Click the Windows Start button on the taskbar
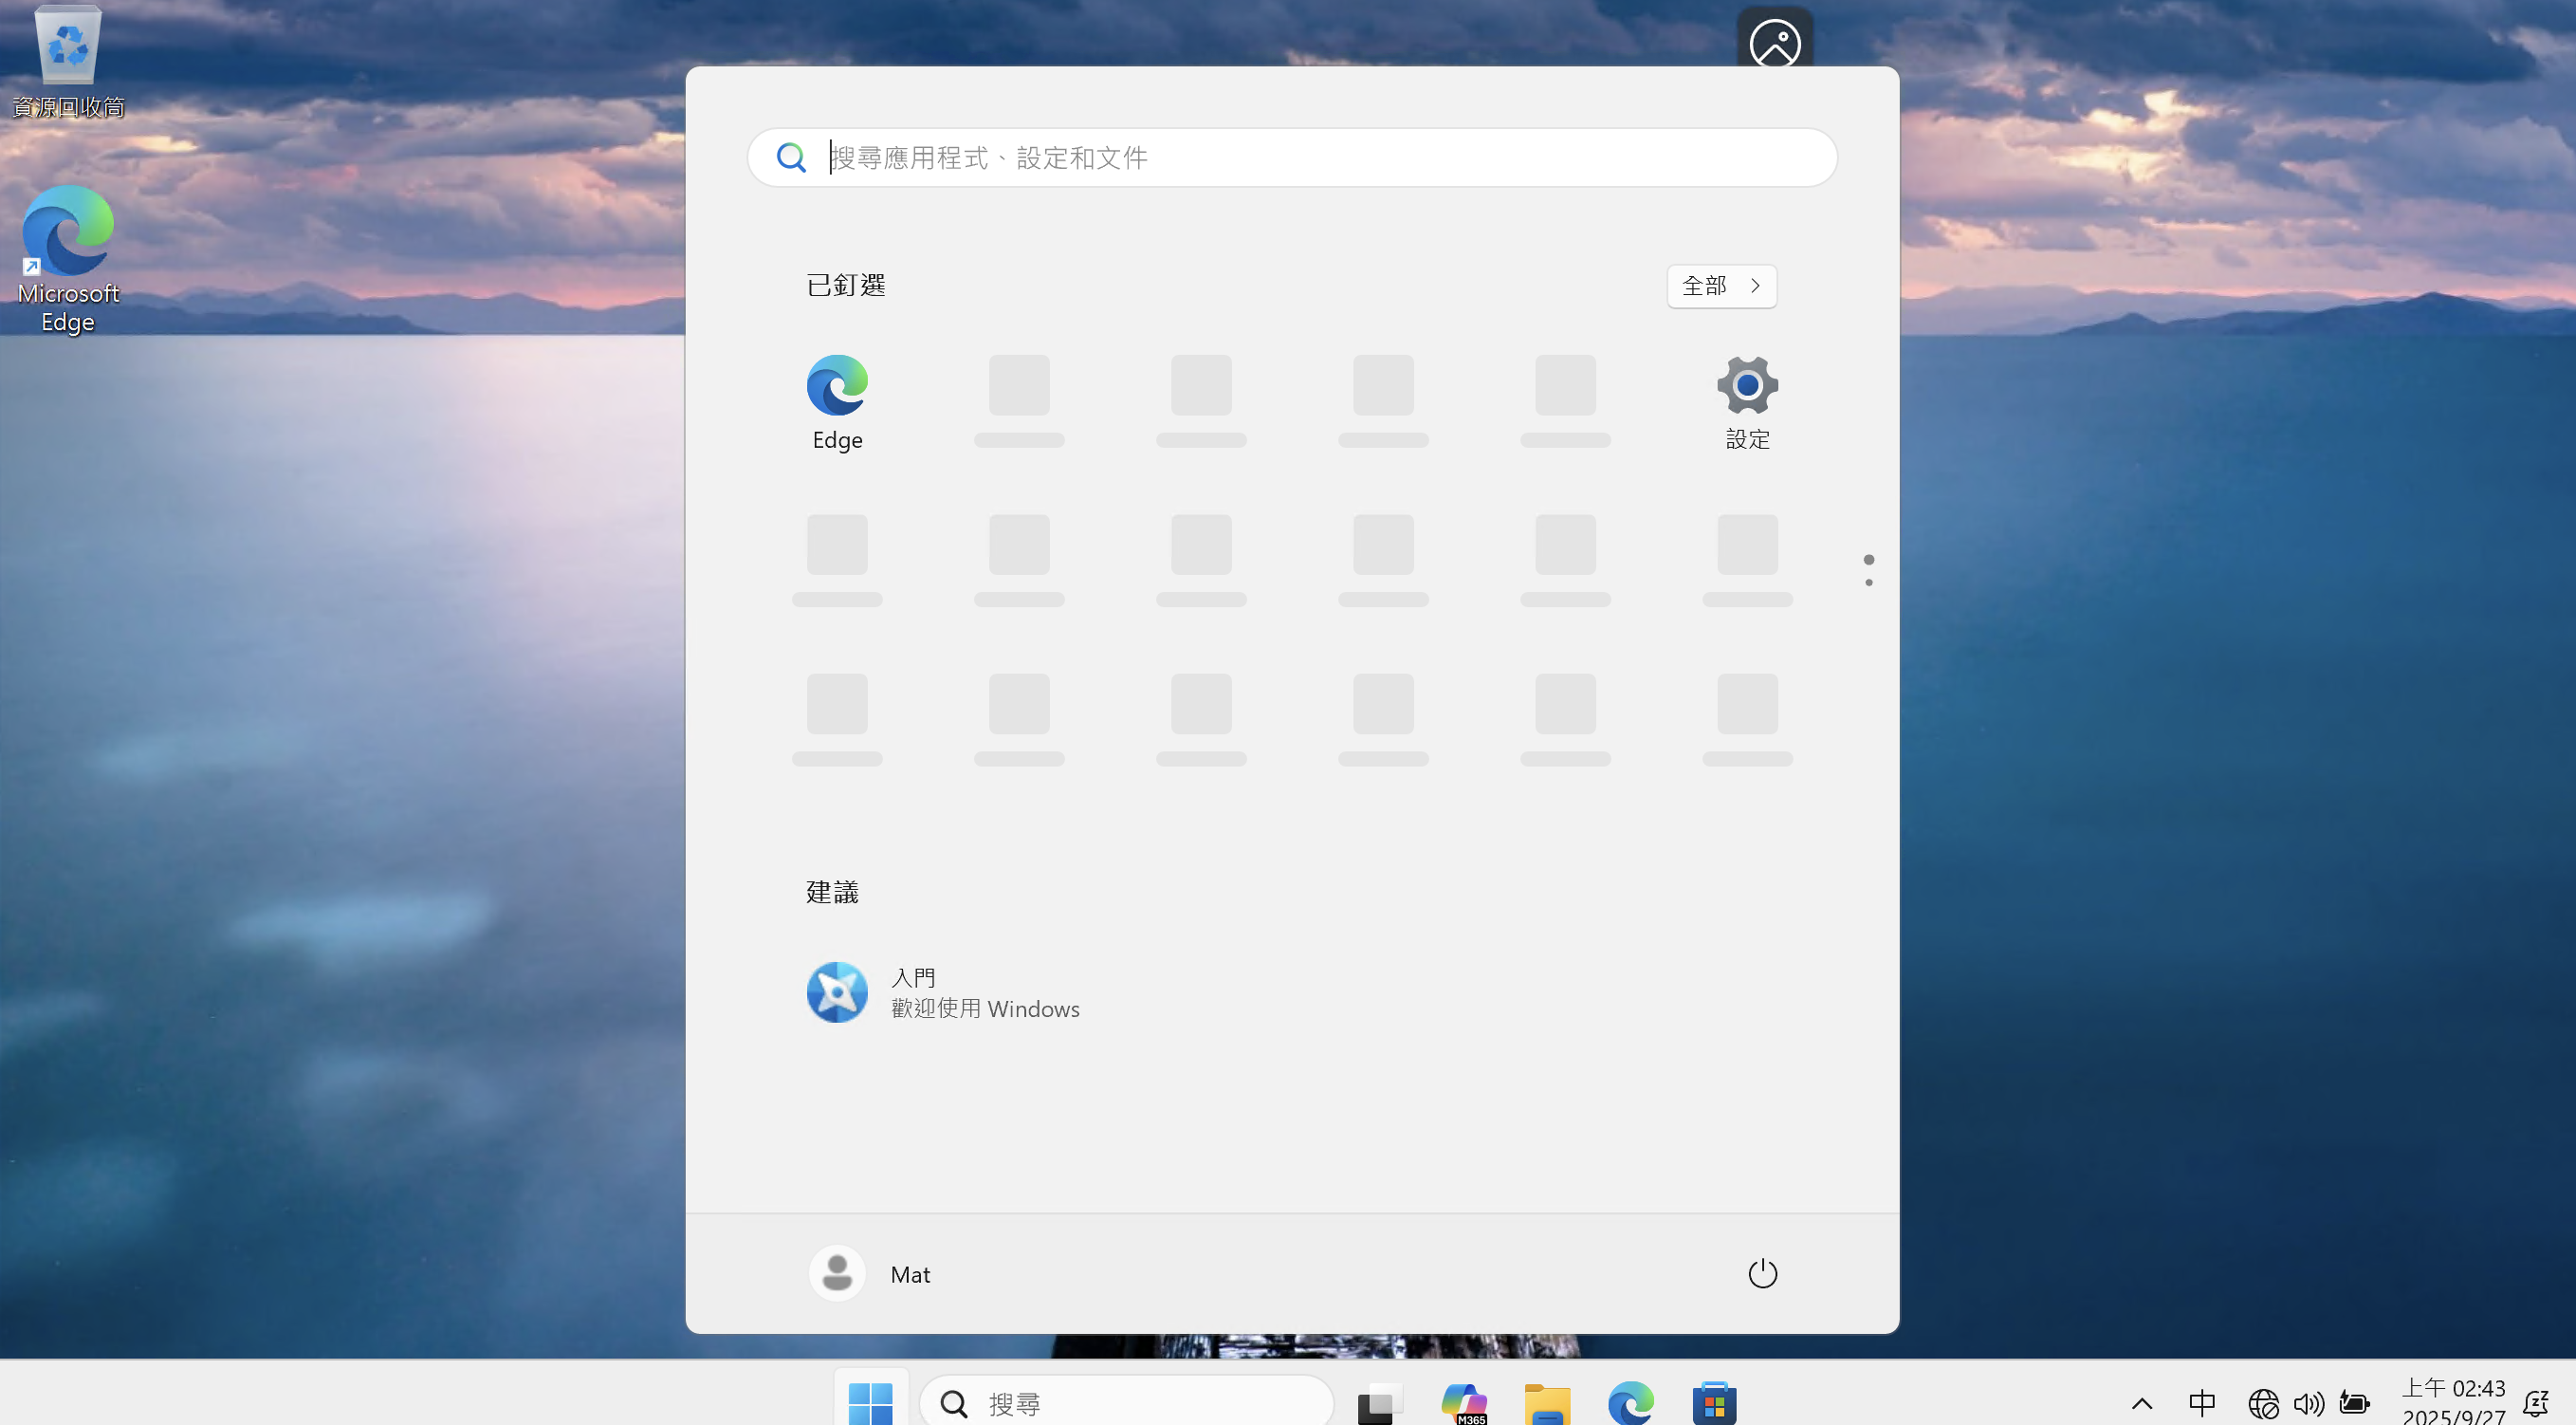The image size is (2576, 1425). click(x=870, y=1402)
